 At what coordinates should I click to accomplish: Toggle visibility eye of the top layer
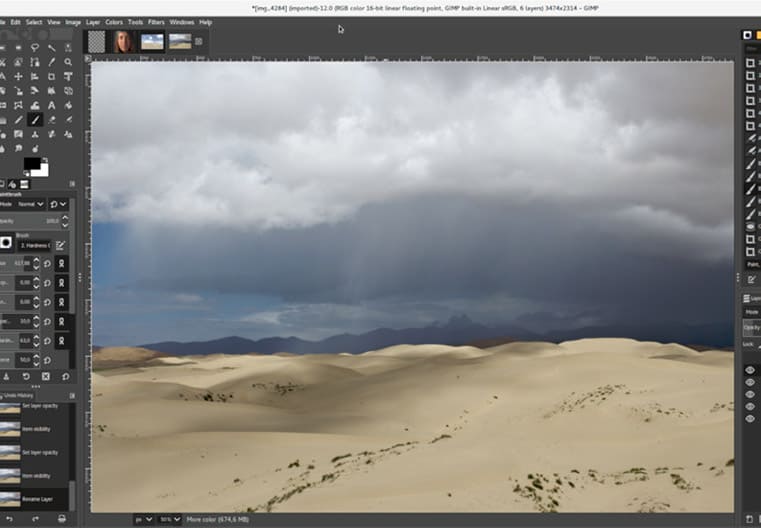tap(750, 370)
